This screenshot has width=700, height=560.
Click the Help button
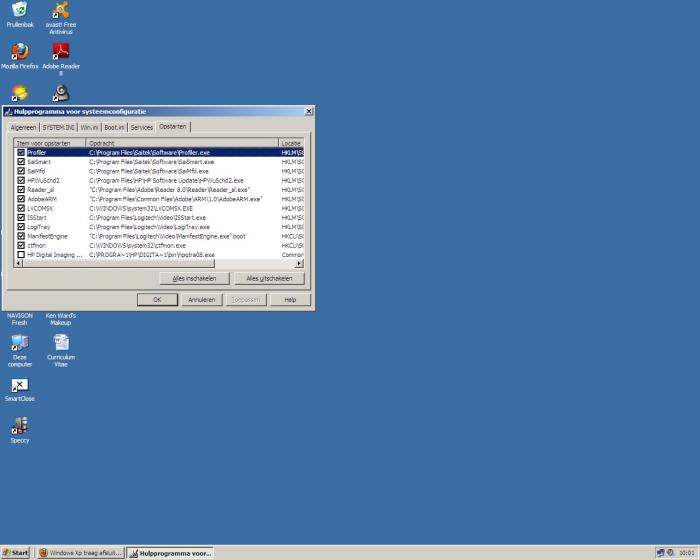click(x=290, y=300)
